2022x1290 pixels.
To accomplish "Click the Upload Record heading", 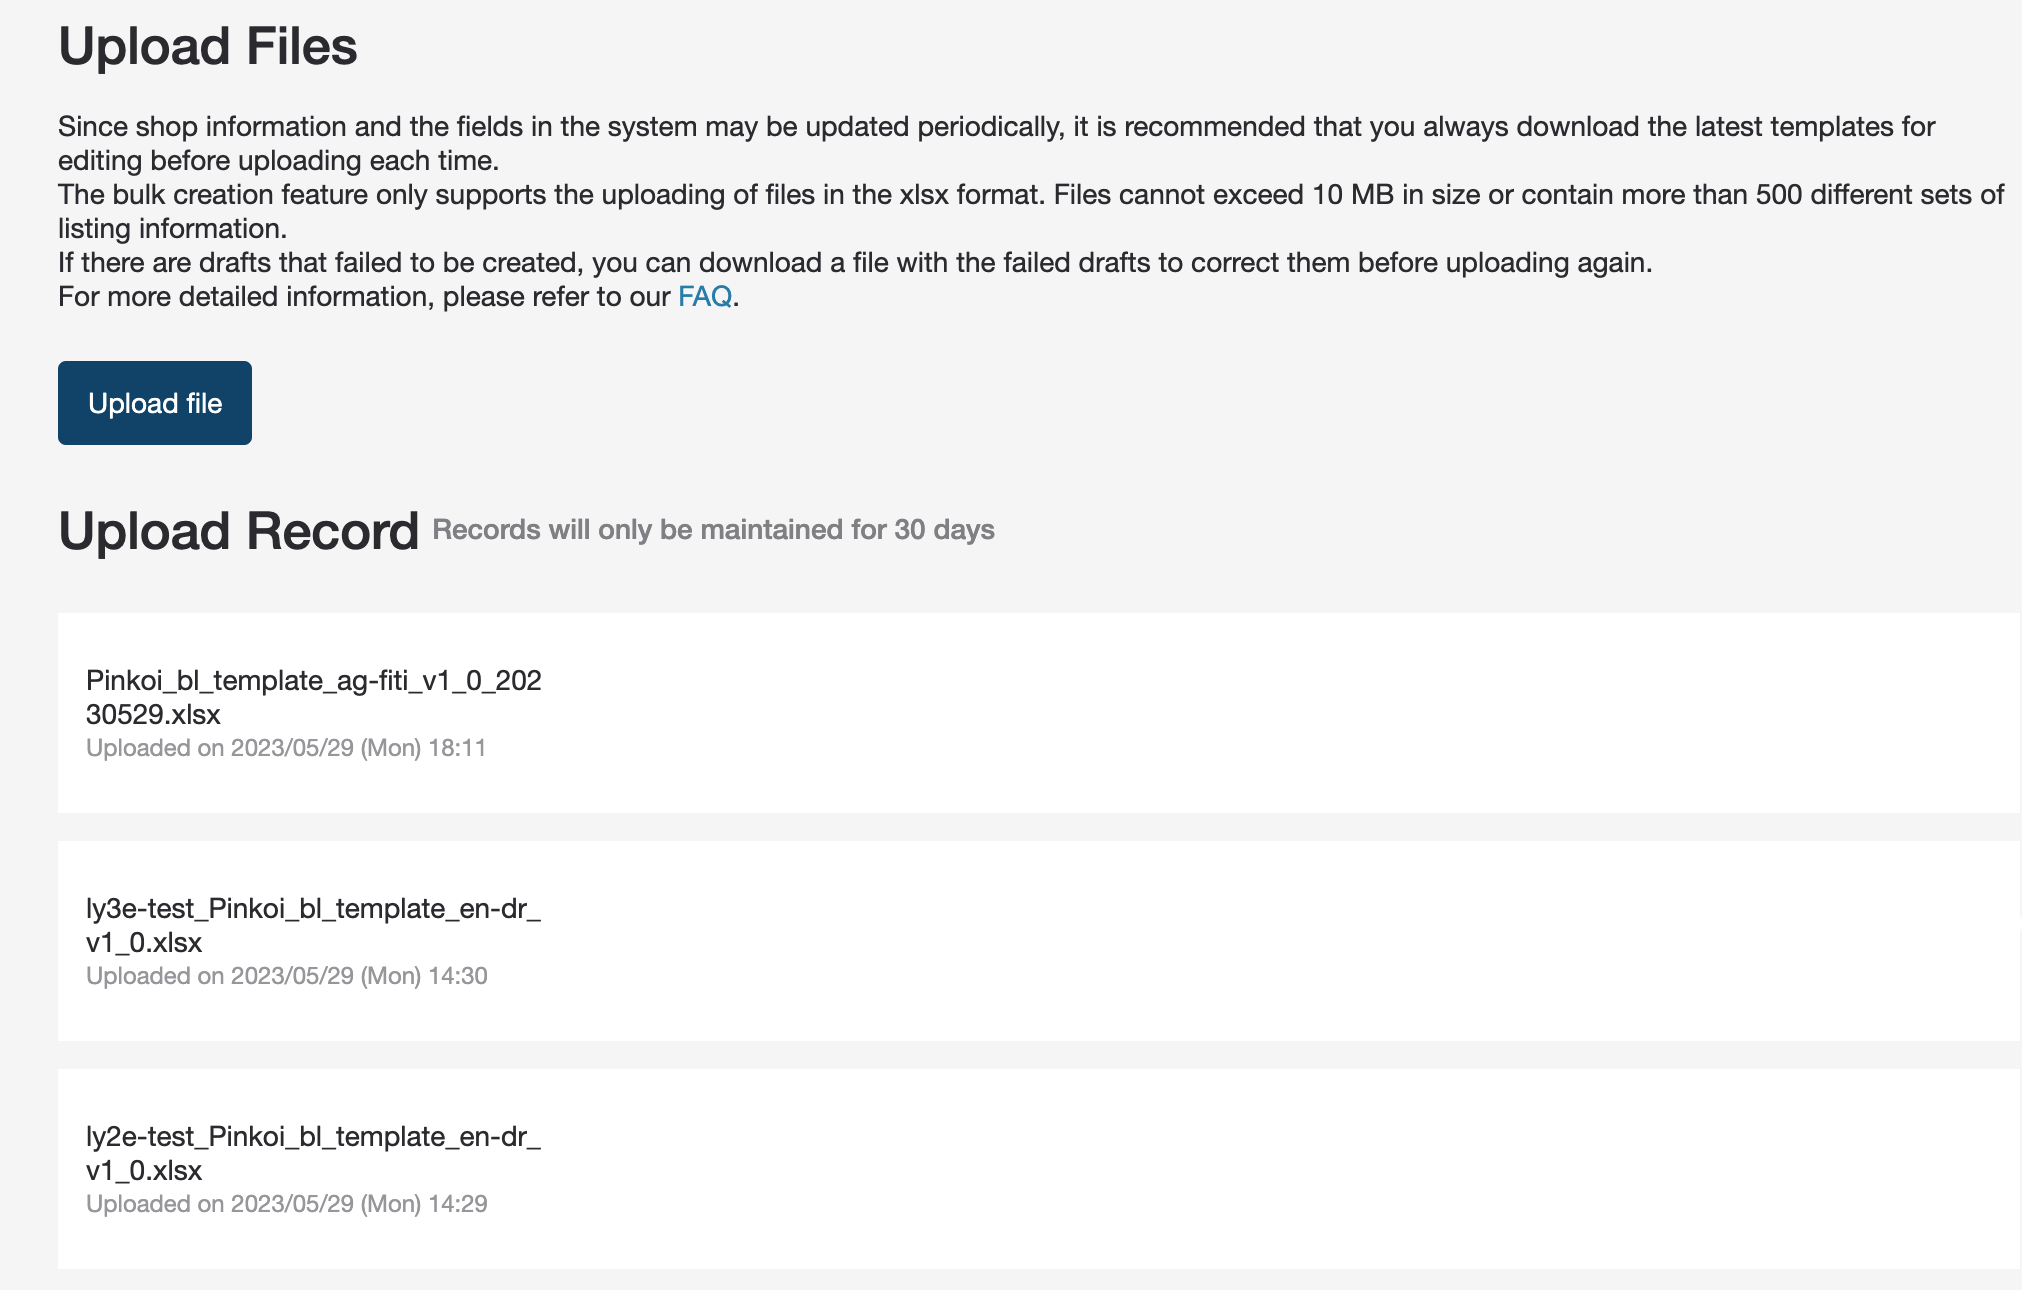I will (x=238, y=531).
